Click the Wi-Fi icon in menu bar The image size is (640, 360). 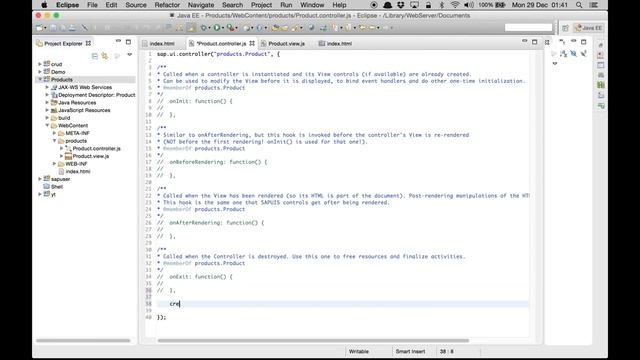[455, 5]
